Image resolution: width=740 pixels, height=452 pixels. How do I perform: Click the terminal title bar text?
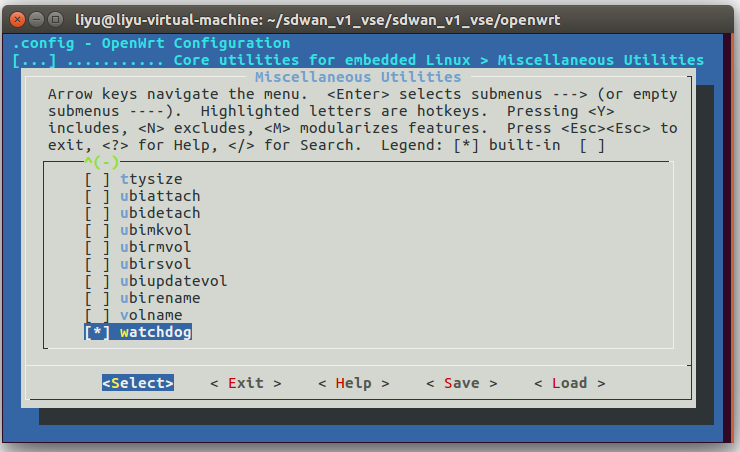[x=318, y=20]
